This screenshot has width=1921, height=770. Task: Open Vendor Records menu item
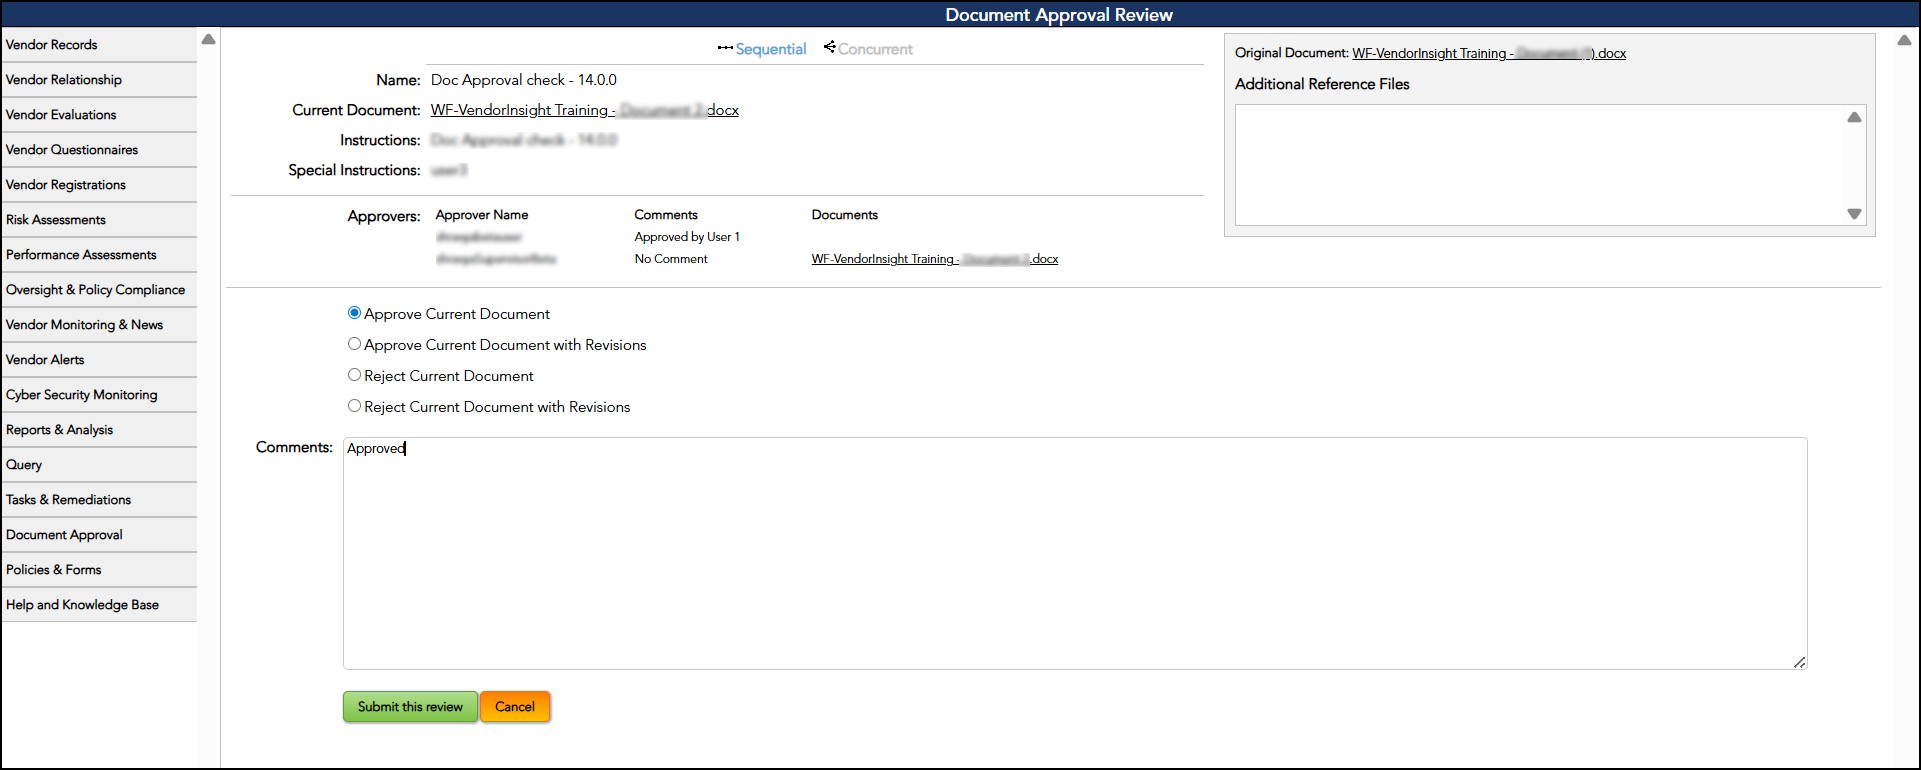[x=52, y=45]
